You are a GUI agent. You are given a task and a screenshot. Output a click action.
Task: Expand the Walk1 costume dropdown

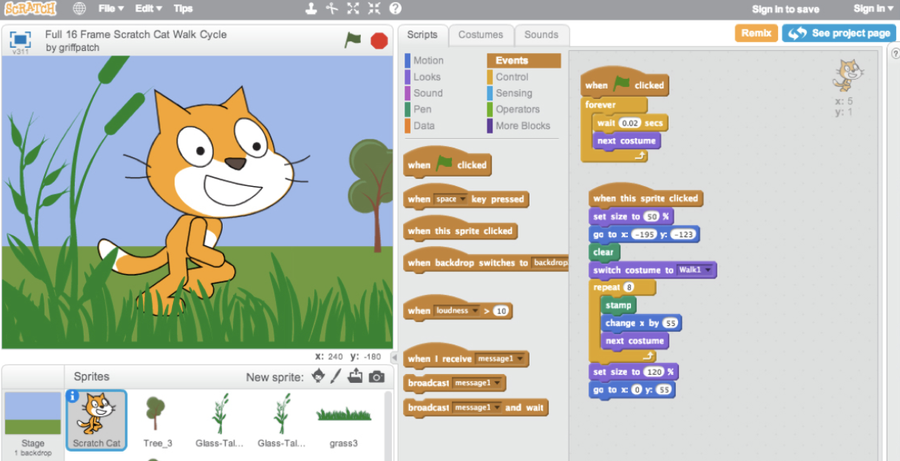point(709,270)
